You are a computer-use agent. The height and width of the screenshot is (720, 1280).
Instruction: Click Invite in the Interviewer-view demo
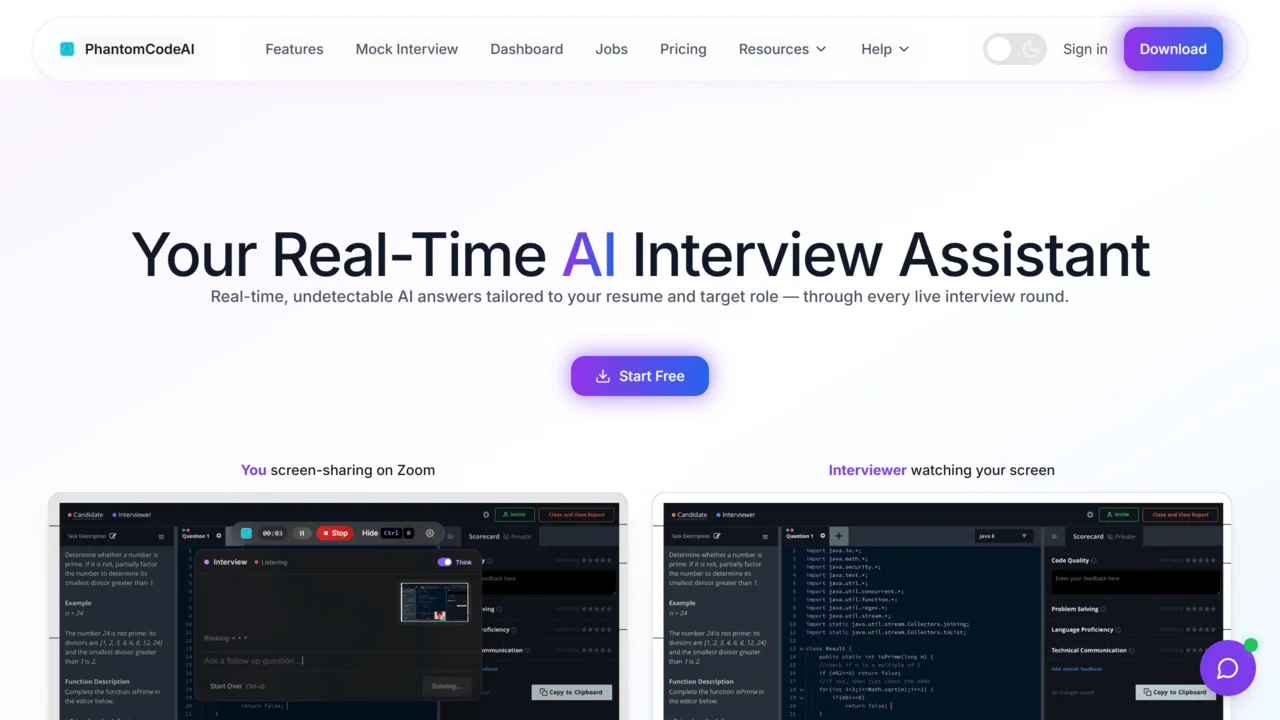(x=1118, y=515)
